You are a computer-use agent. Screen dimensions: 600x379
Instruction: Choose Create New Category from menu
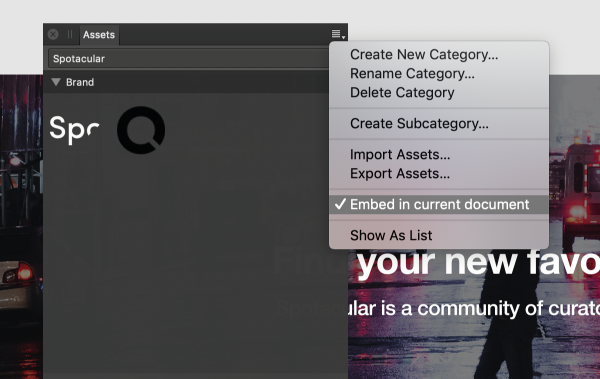[424, 54]
